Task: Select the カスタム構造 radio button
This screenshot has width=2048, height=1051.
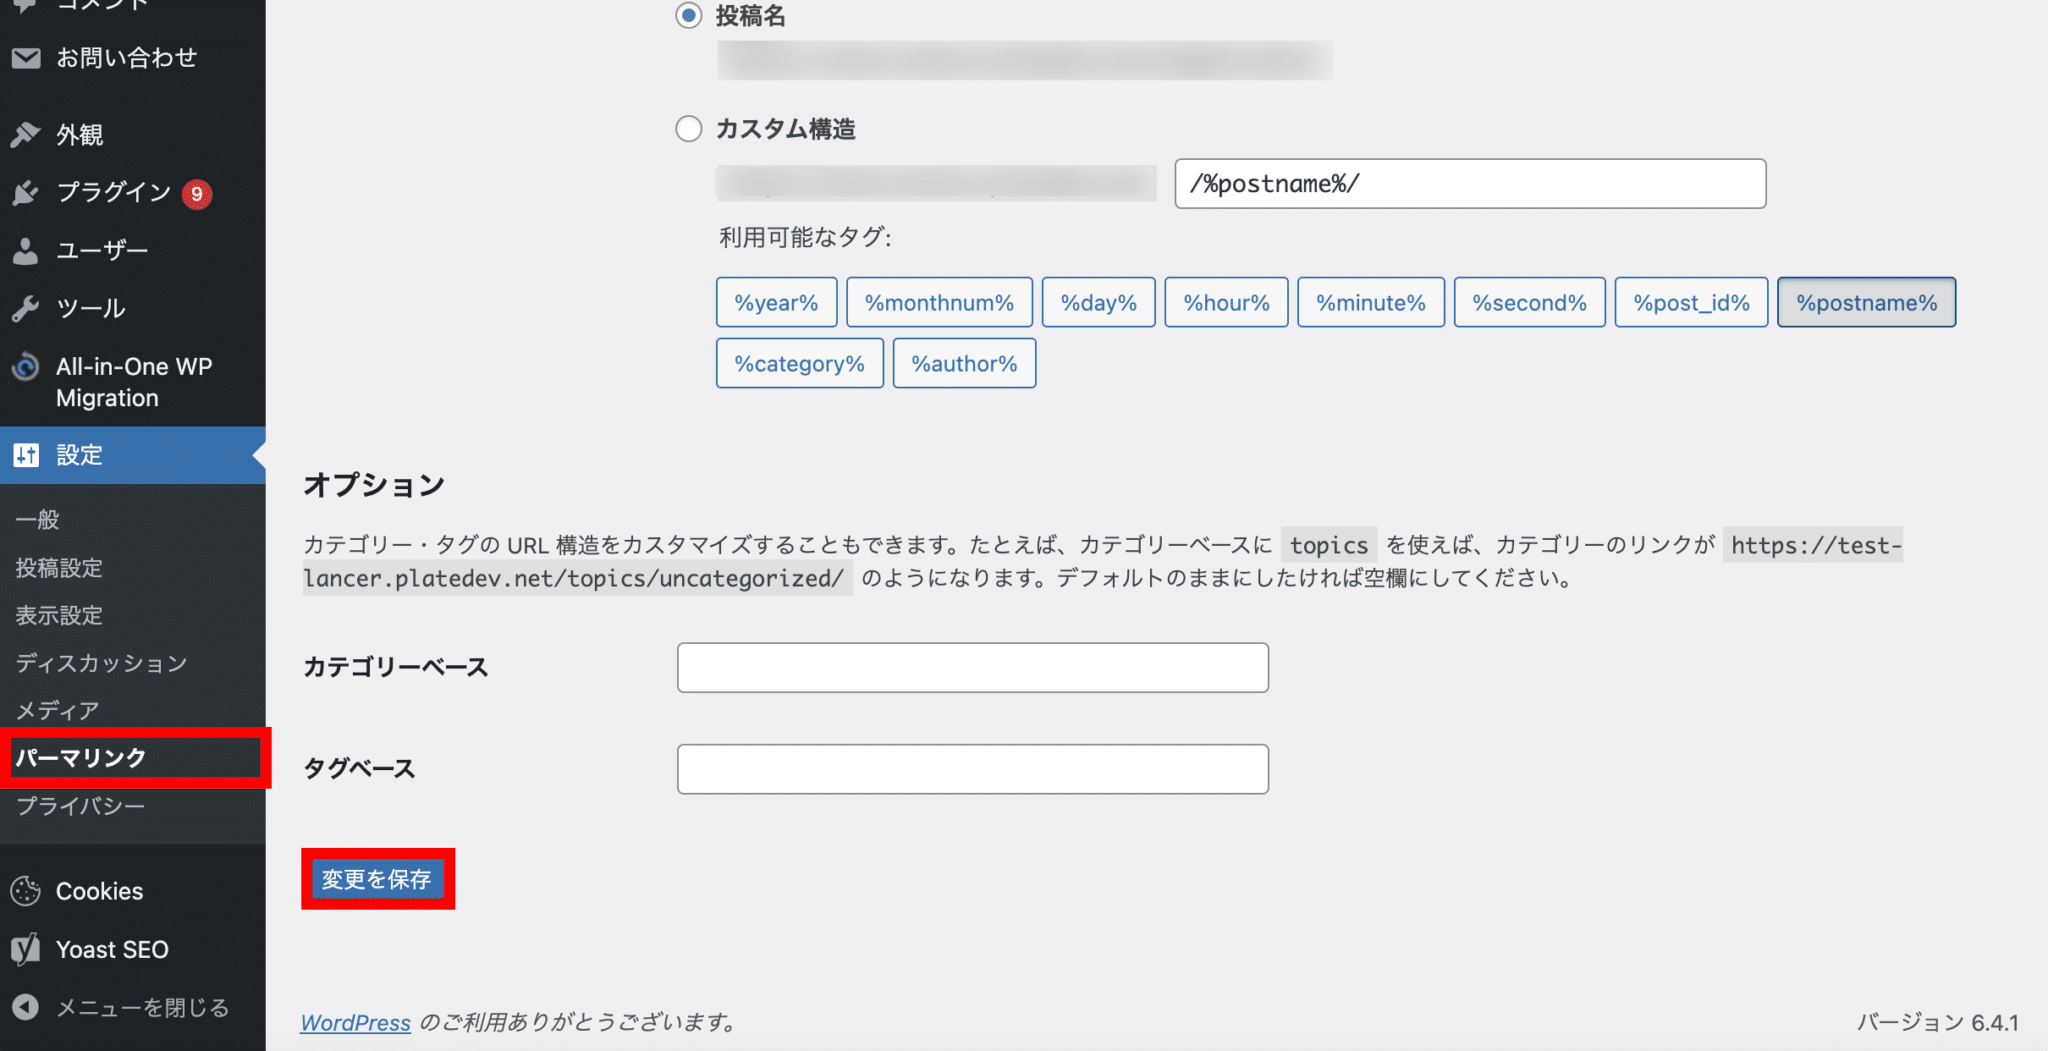Action: [688, 129]
